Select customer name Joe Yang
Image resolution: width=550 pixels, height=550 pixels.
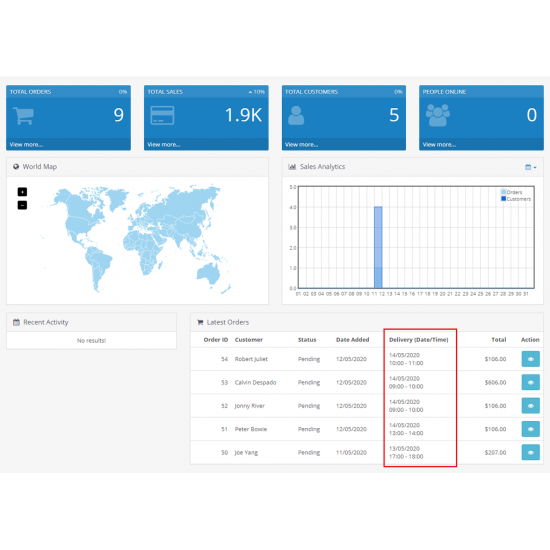(246, 452)
